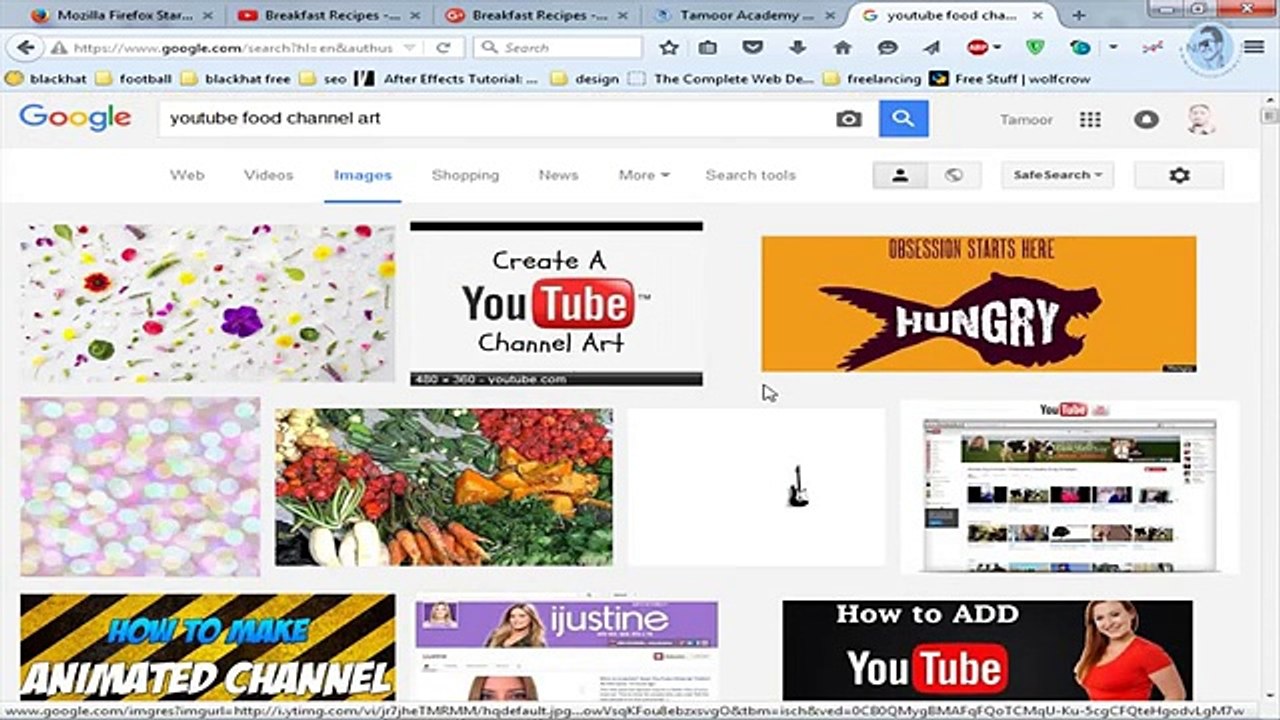The width and height of the screenshot is (1280, 720).
Task: Select the Videos search tab
Action: click(x=269, y=175)
